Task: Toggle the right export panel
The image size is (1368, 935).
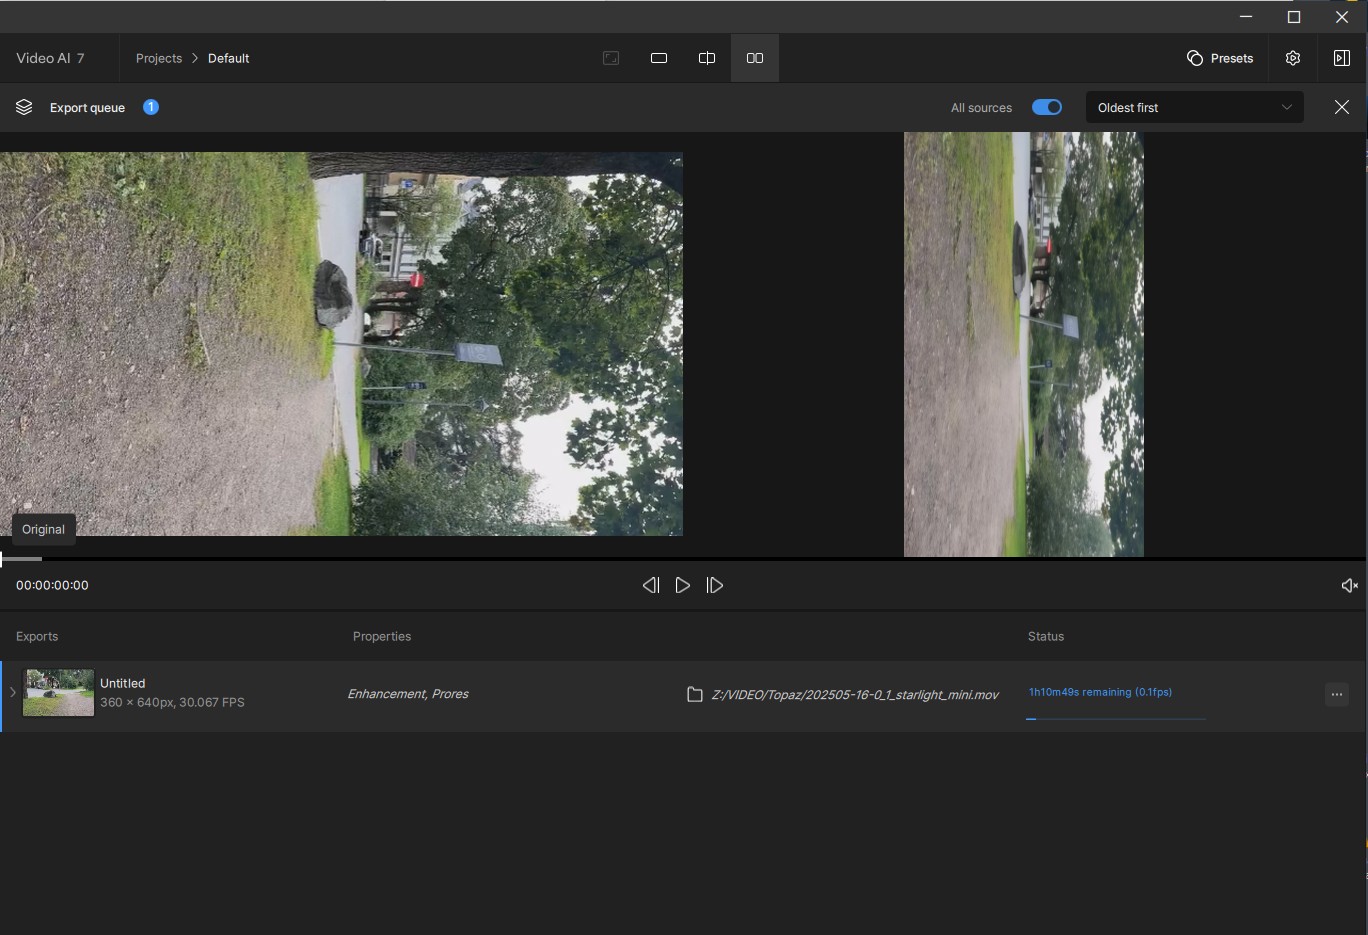Action: (1342, 58)
